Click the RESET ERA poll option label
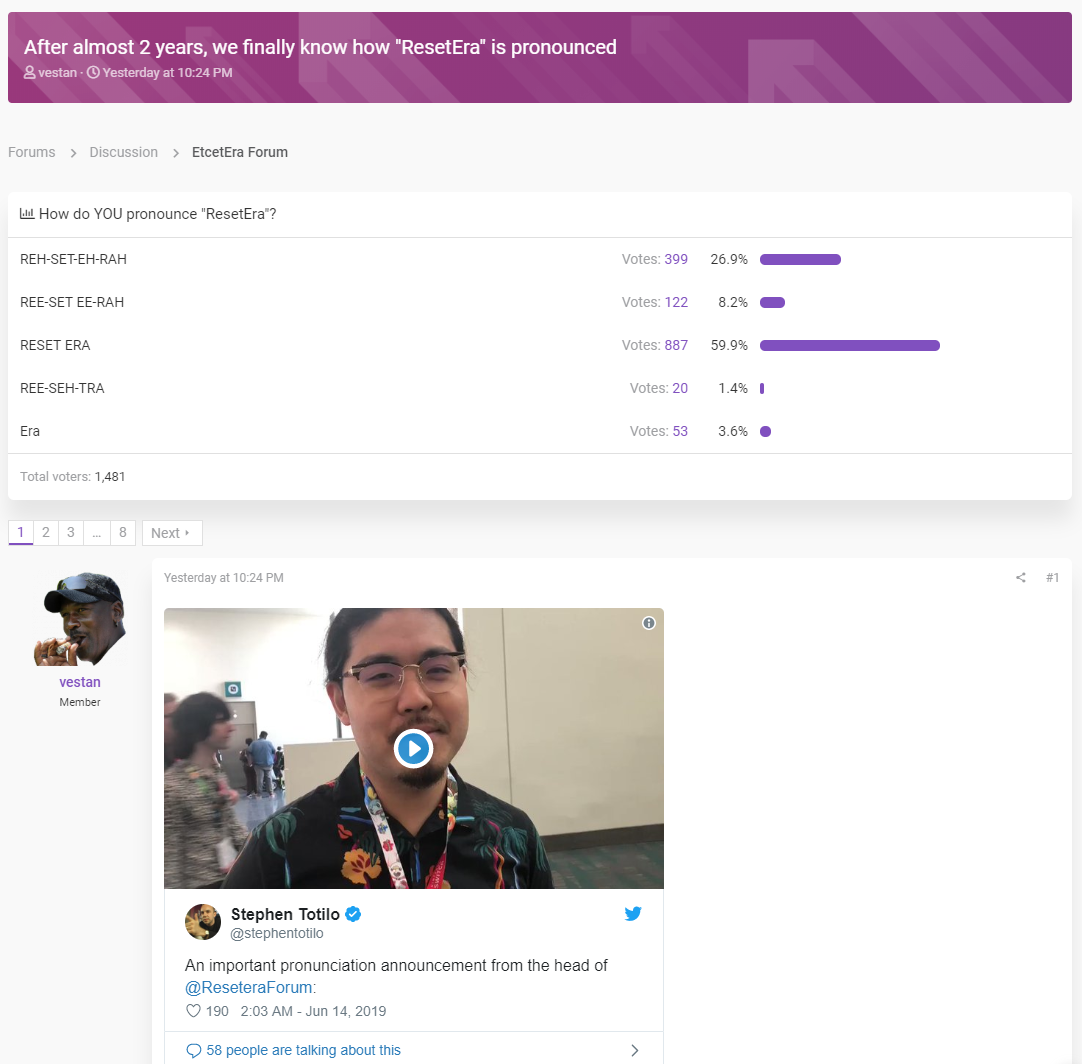 pyautogui.click(x=55, y=345)
